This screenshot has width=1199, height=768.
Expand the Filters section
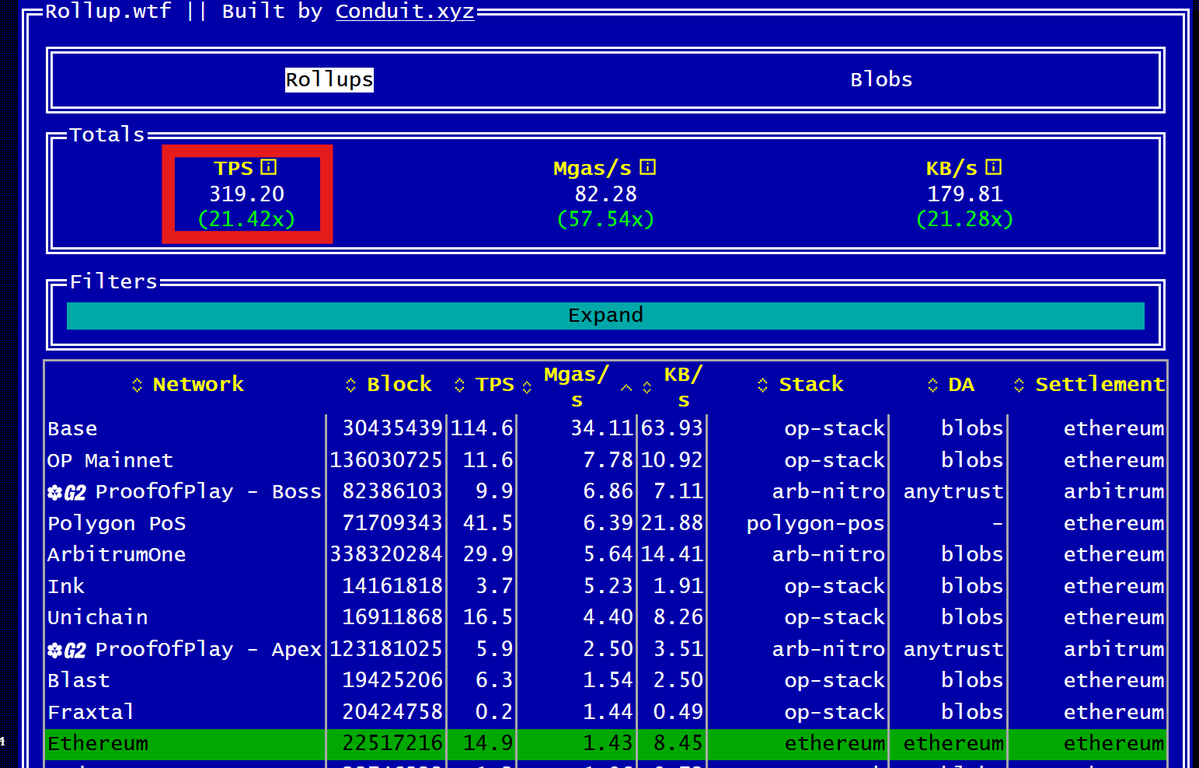point(606,315)
